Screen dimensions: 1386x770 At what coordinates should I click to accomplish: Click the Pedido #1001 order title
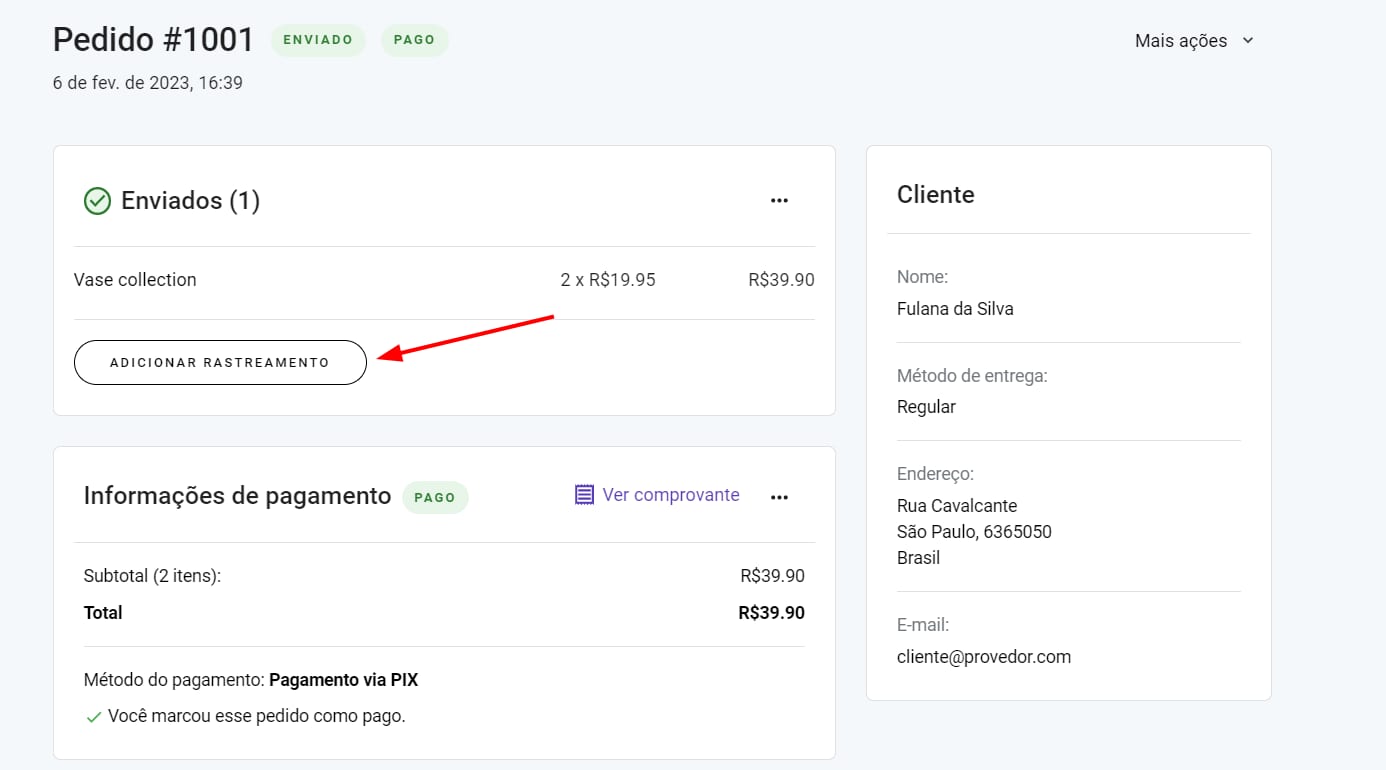[x=153, y=40]
